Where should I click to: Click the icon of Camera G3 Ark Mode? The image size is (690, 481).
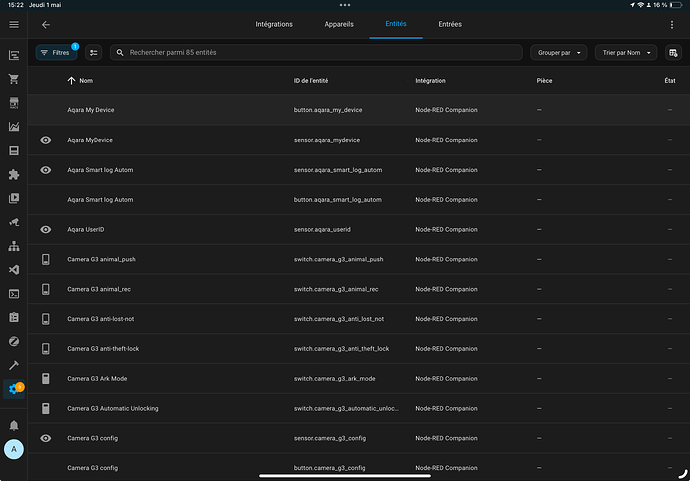click(46, 378)
